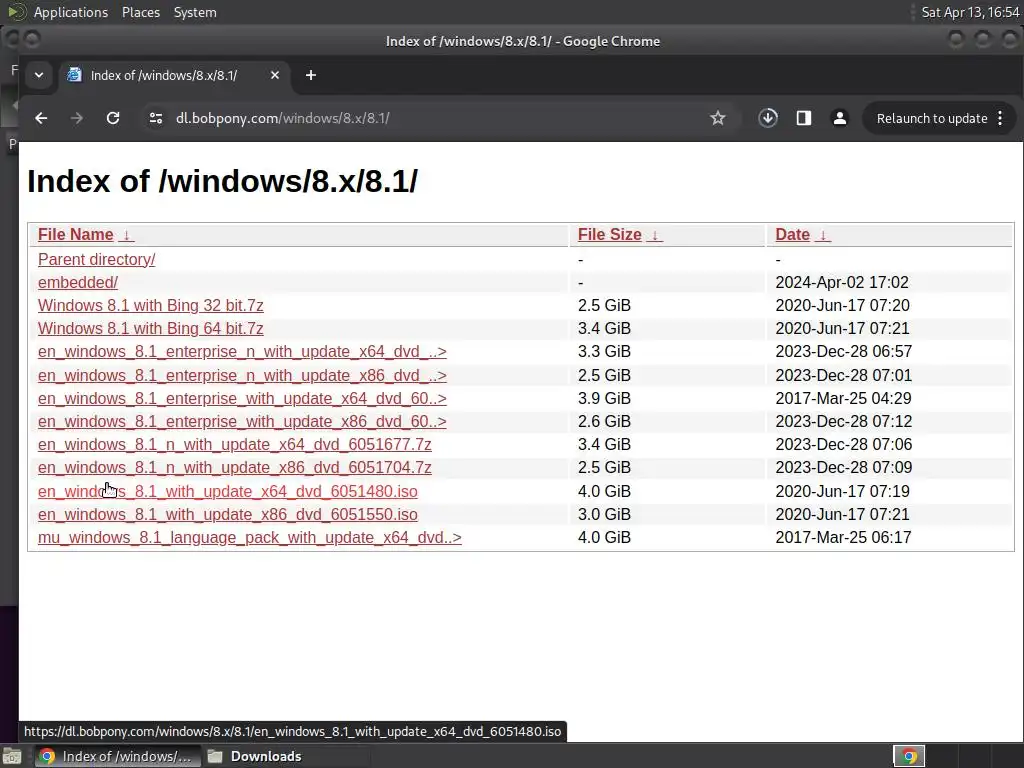Click the forward navigation arrow

[77, 118]
